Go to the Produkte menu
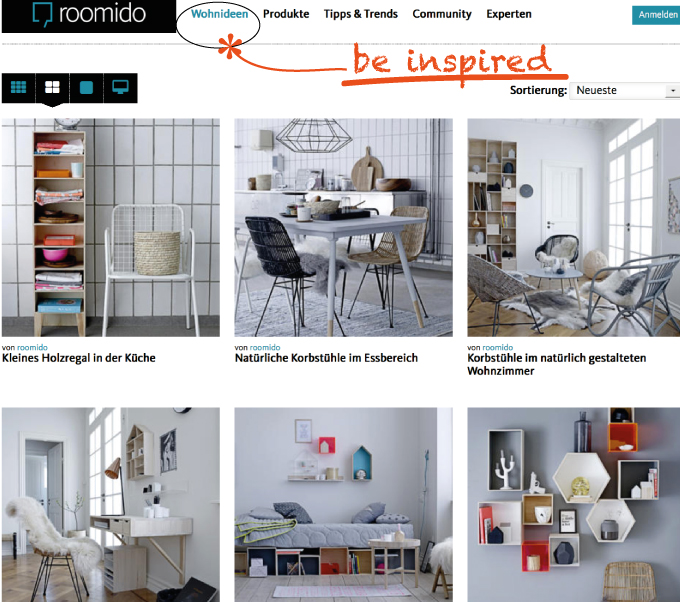The image size is (680, 602). coord(286,14)
